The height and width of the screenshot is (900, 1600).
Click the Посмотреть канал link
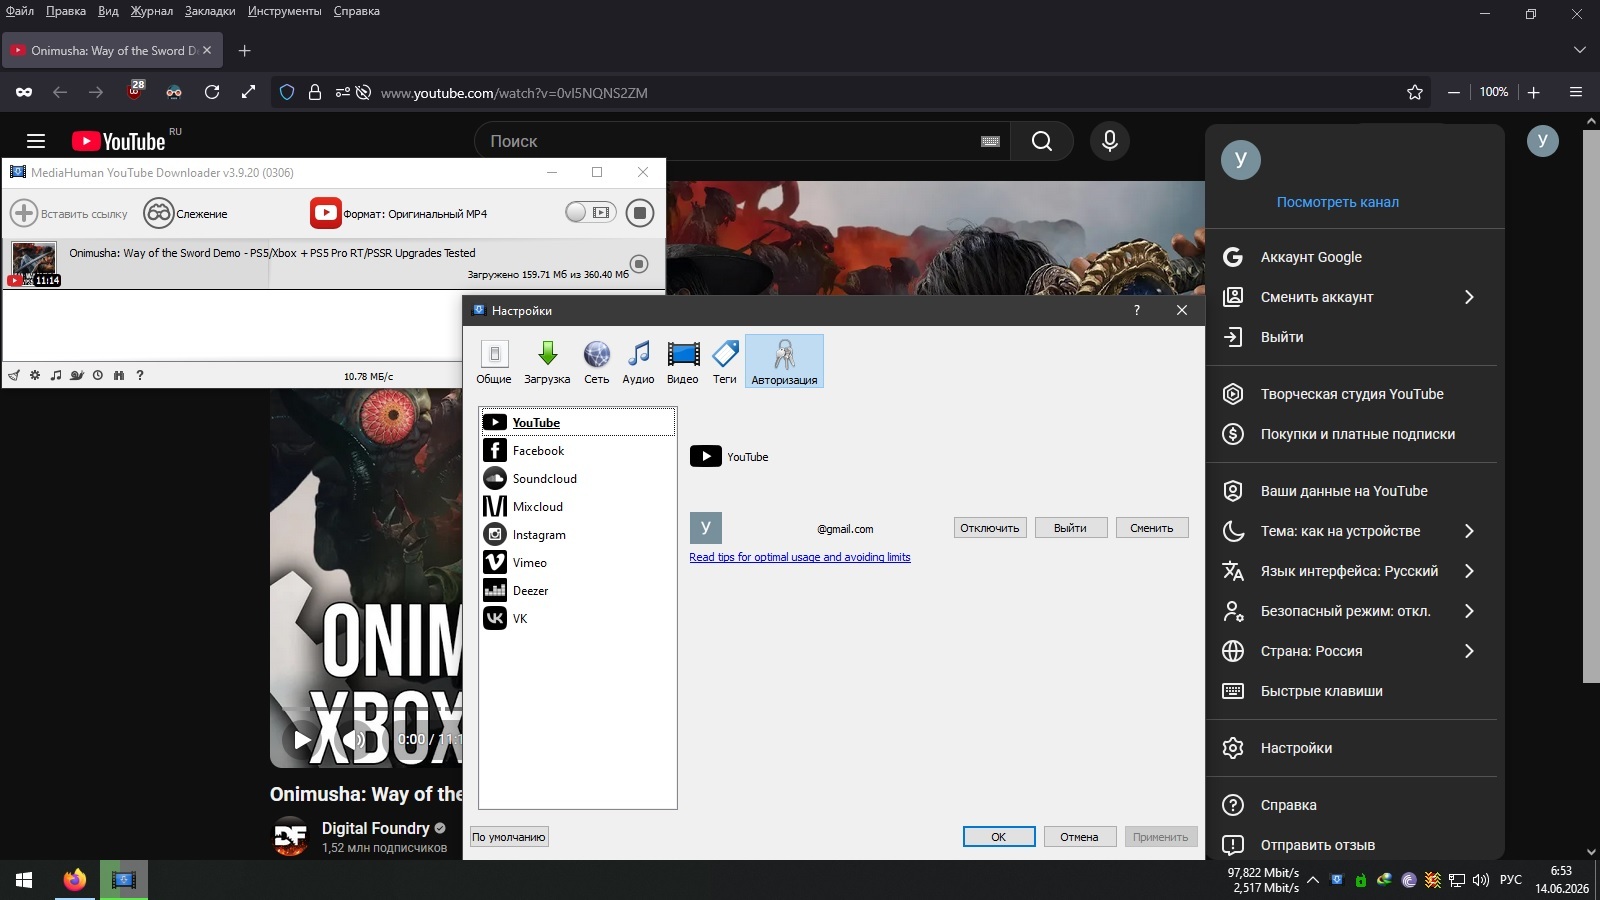click(x=1338, y=202)
